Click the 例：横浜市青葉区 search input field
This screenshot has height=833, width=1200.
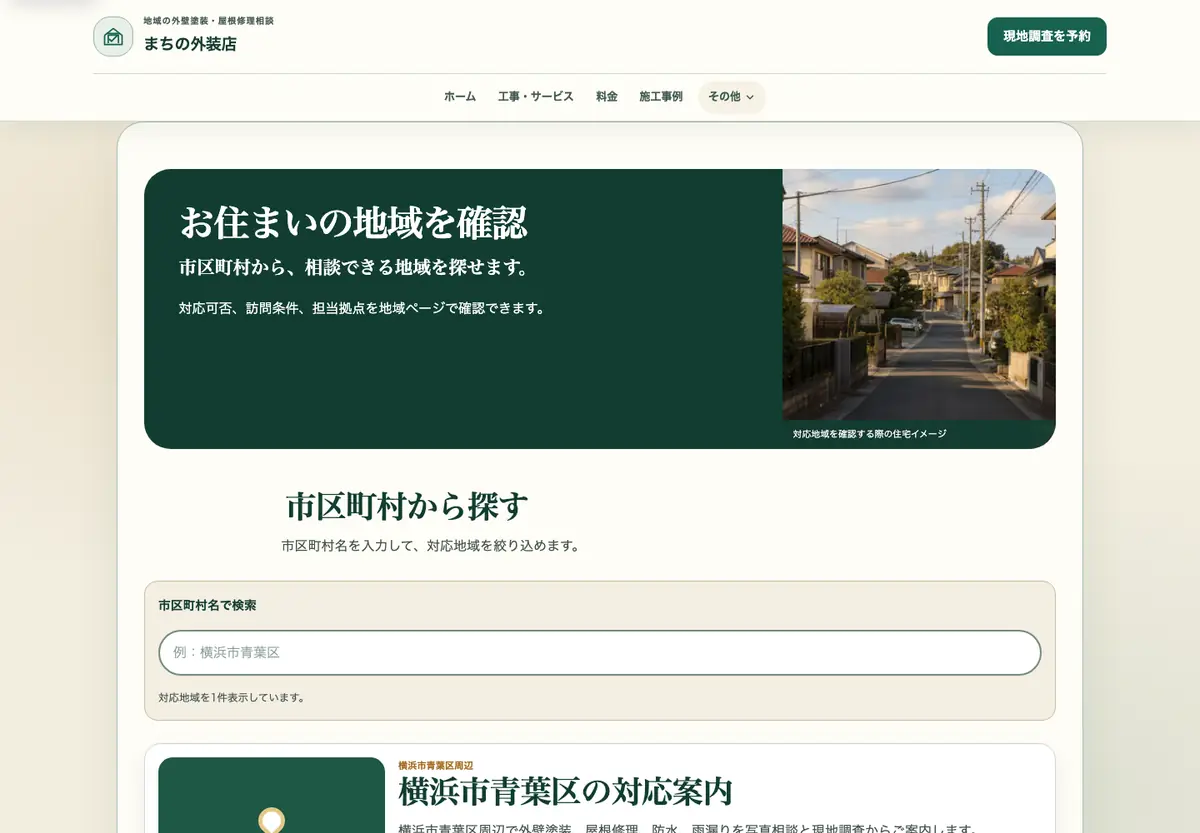(x=600, y=652)
